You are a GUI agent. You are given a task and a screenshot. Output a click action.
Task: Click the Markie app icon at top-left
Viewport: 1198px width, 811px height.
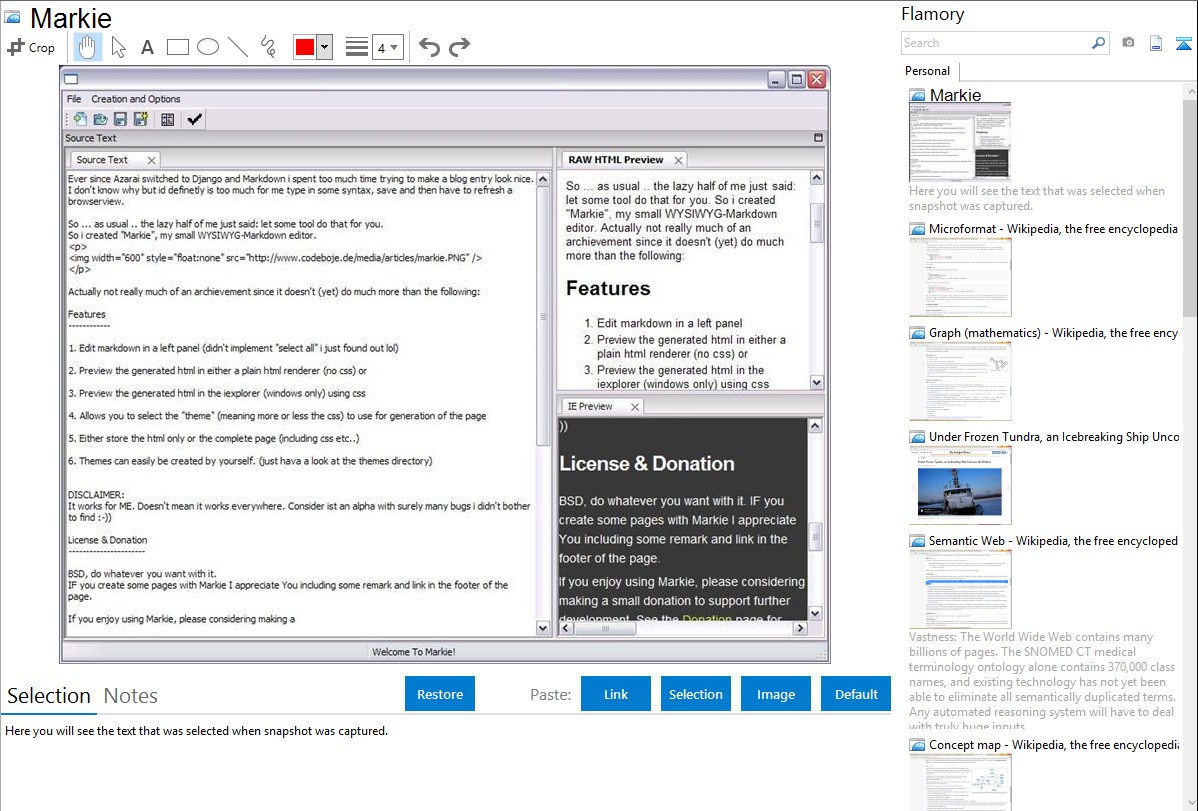tap(12, 18)
